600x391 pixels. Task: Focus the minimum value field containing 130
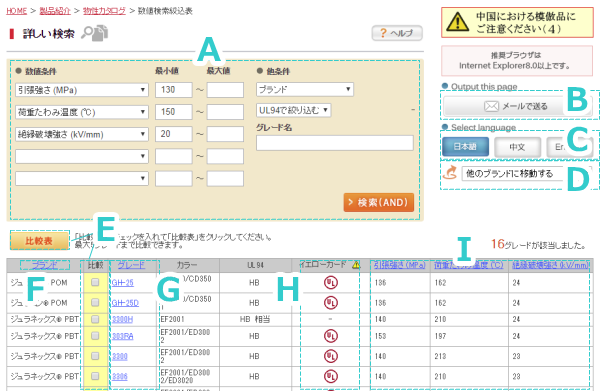click(174, 90)
